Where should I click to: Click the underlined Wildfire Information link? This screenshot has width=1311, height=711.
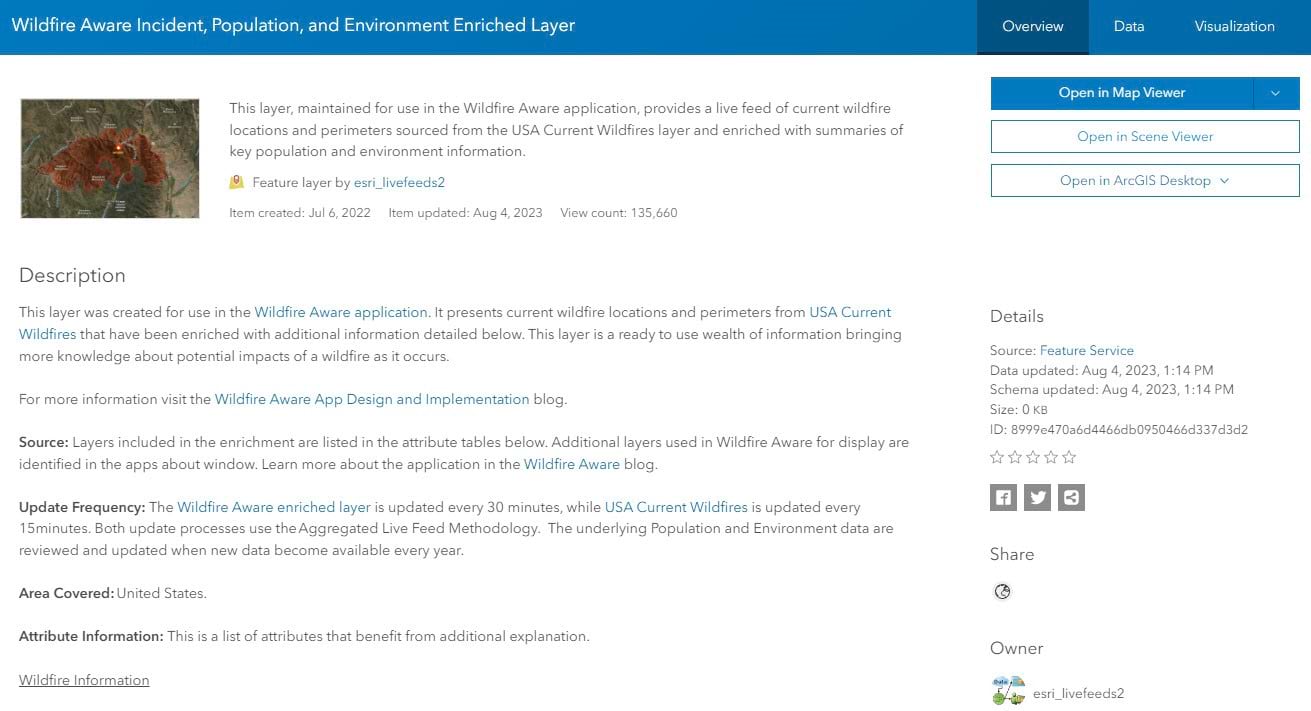[x=84, y=680]
